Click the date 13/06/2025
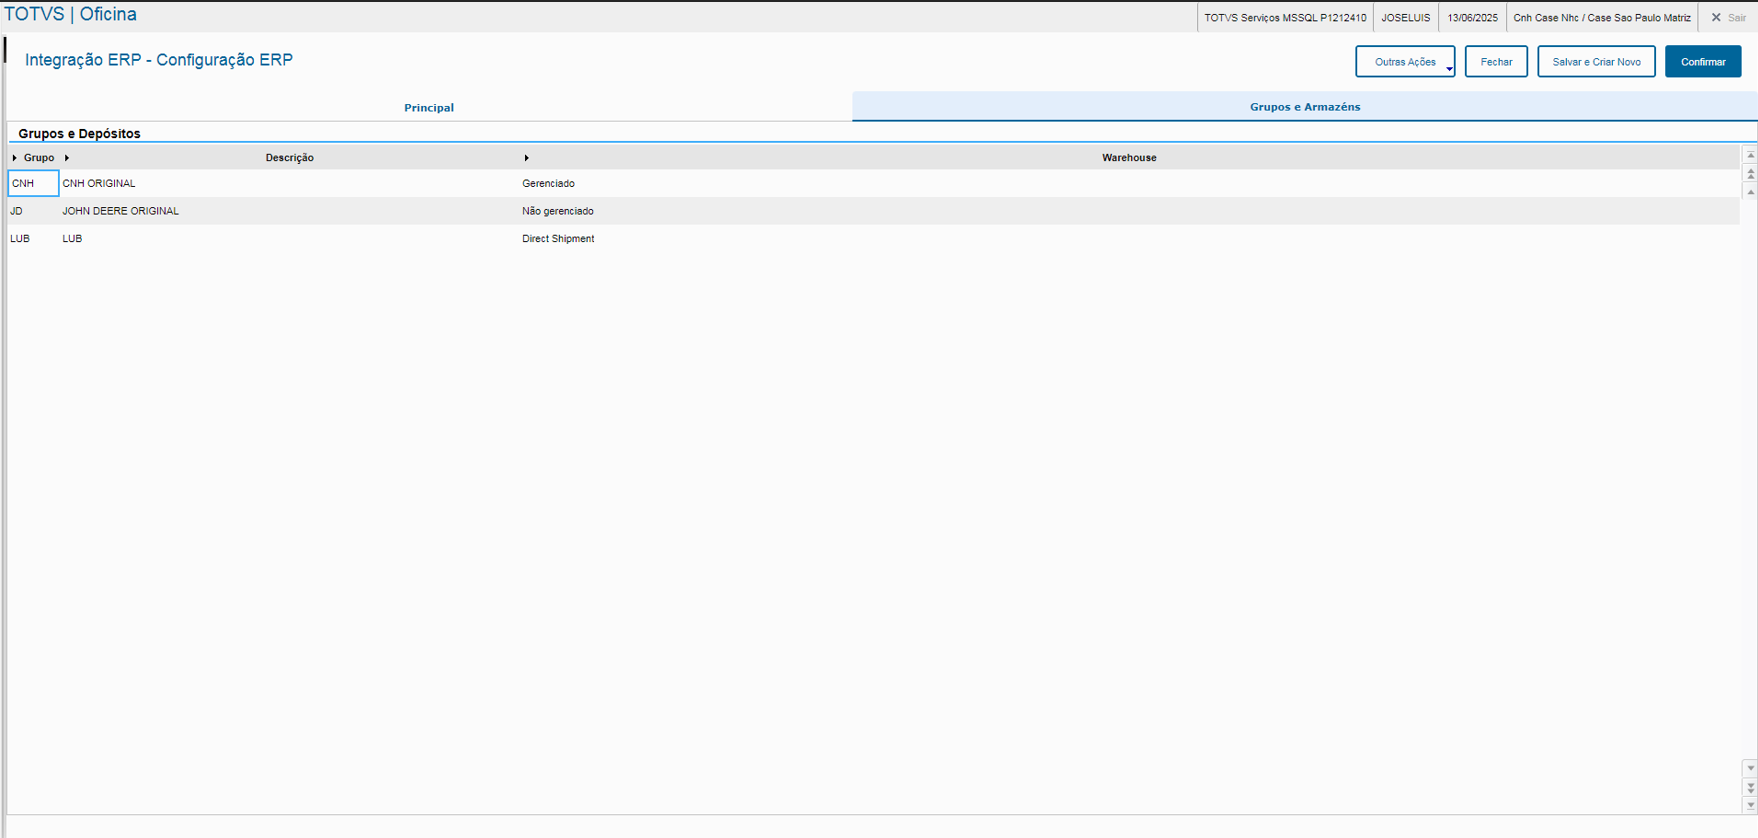This screenshot has height=838, width=1758. [x=1473, y=18]
